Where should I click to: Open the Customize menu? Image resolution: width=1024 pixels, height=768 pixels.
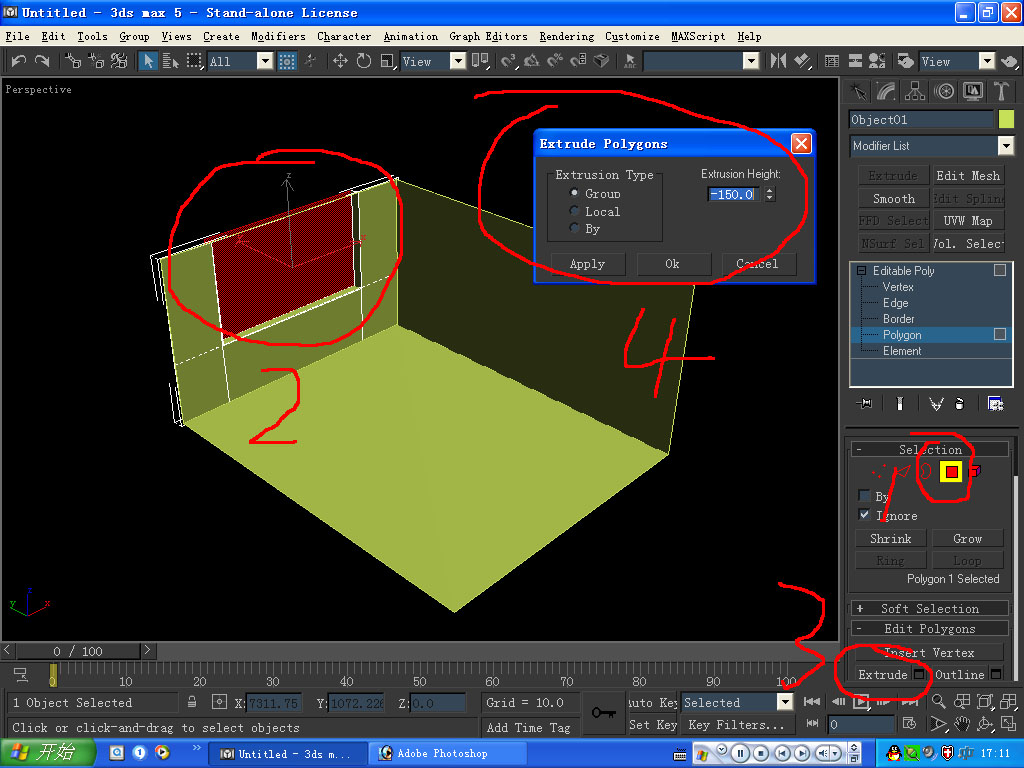click(632, 36)
